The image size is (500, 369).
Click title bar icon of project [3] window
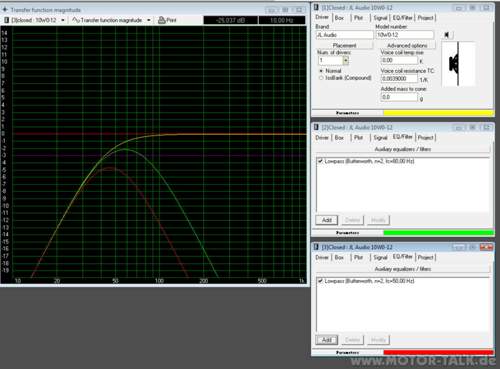tap(316, 247)
